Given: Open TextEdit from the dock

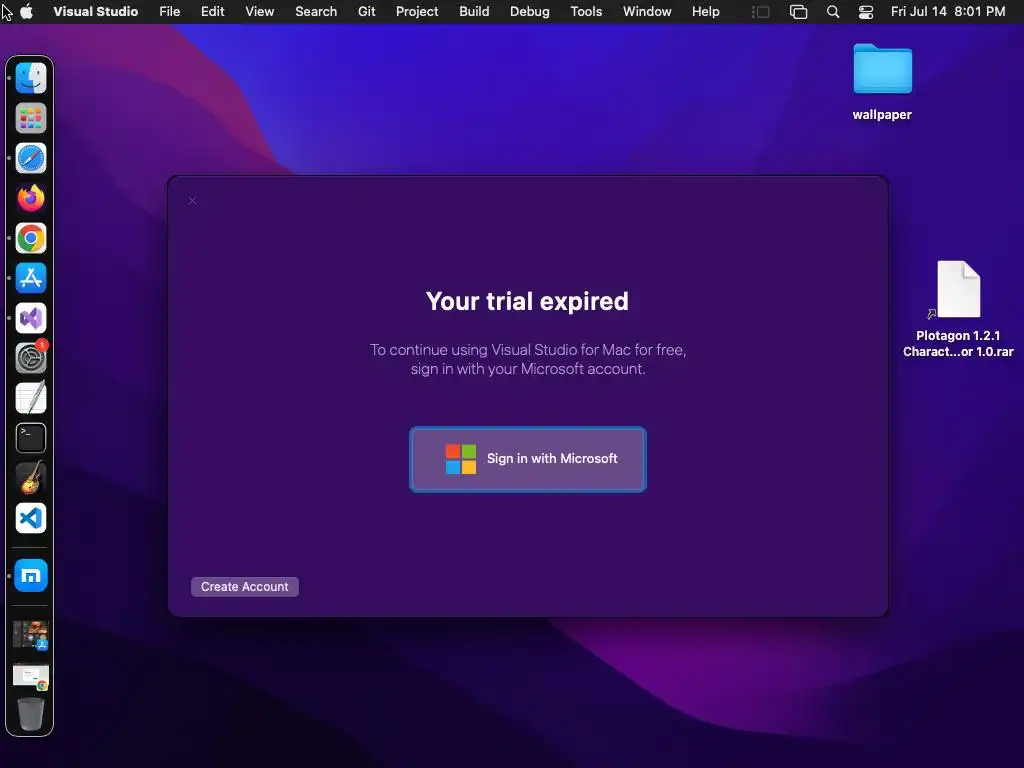Looking at the screenshot, I should coord(31,398).
